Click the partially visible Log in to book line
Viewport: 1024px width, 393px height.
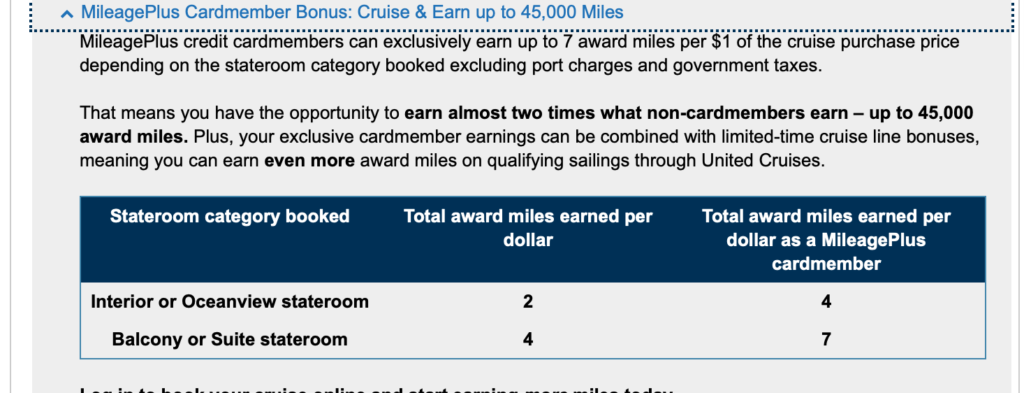click(x=376, y=389)
